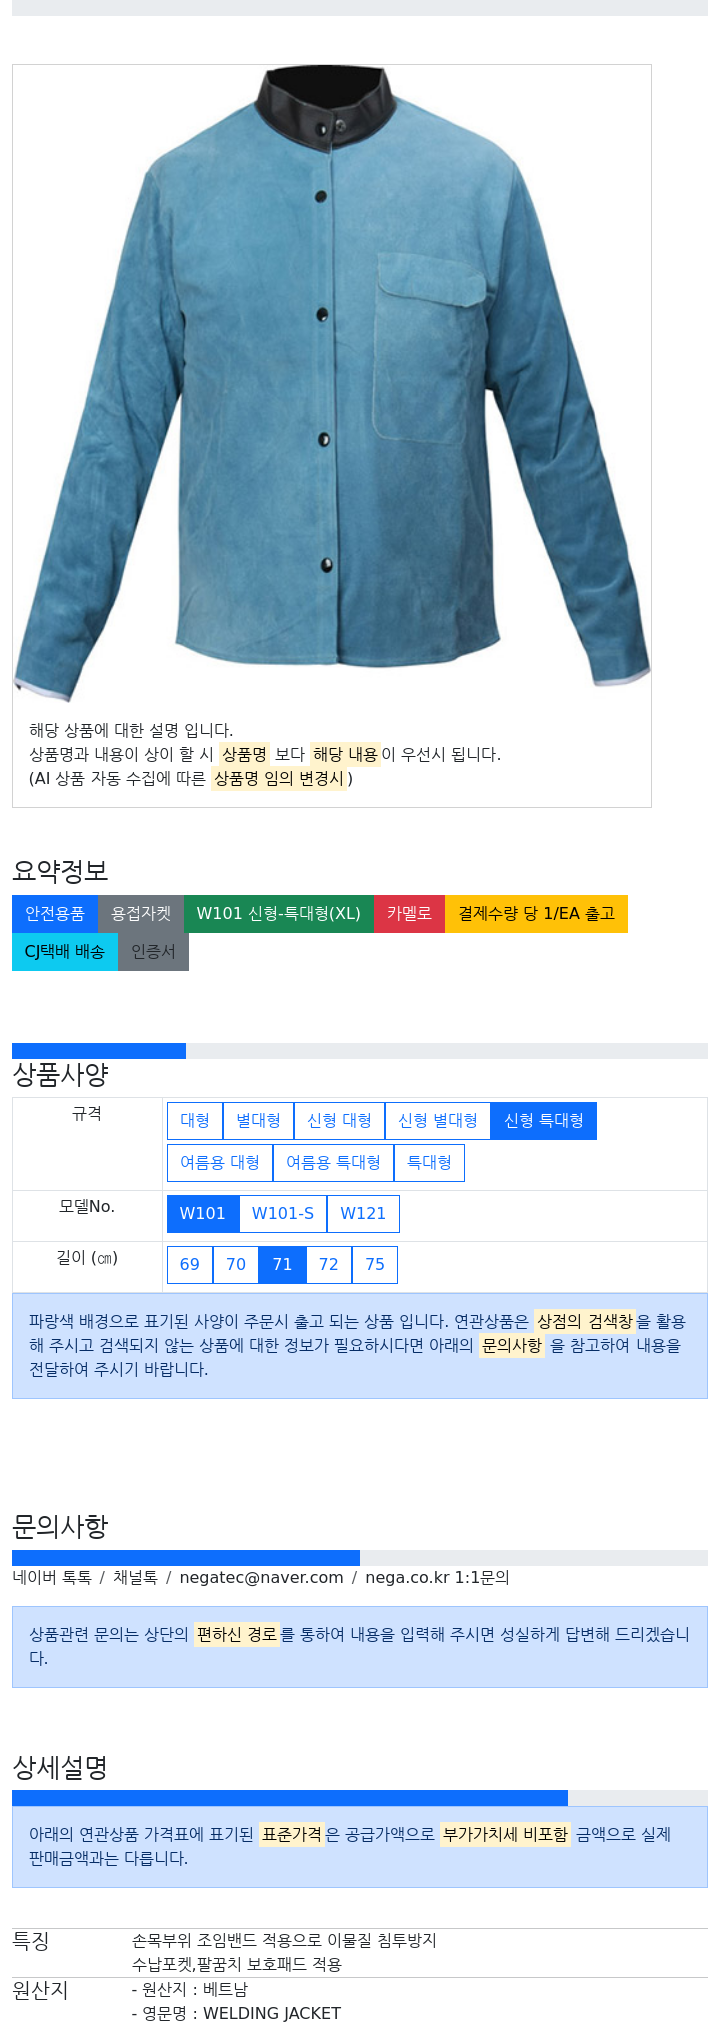Choose the 신형 대형 size
This screenshot has width=720, height=2026.
[x=339, y=1120]
